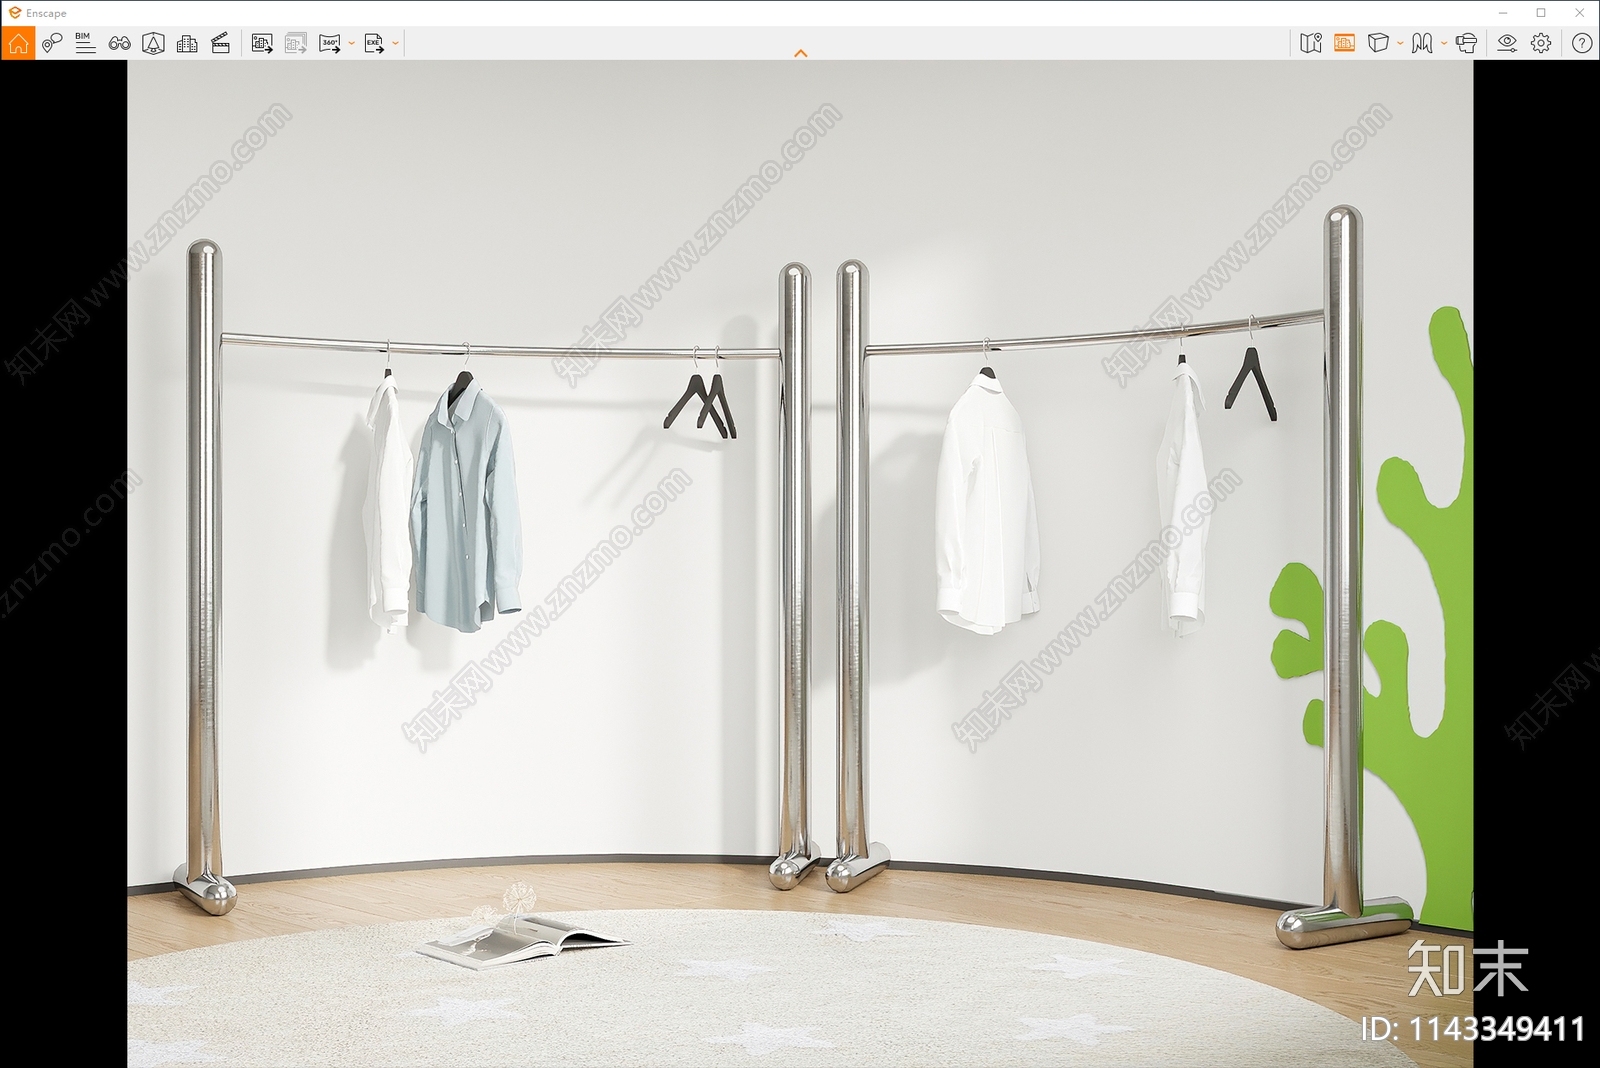This screenshot has width=1600, height=1068.
Task: Collapse the toolbar with the orange chevron
Action: 800,53
